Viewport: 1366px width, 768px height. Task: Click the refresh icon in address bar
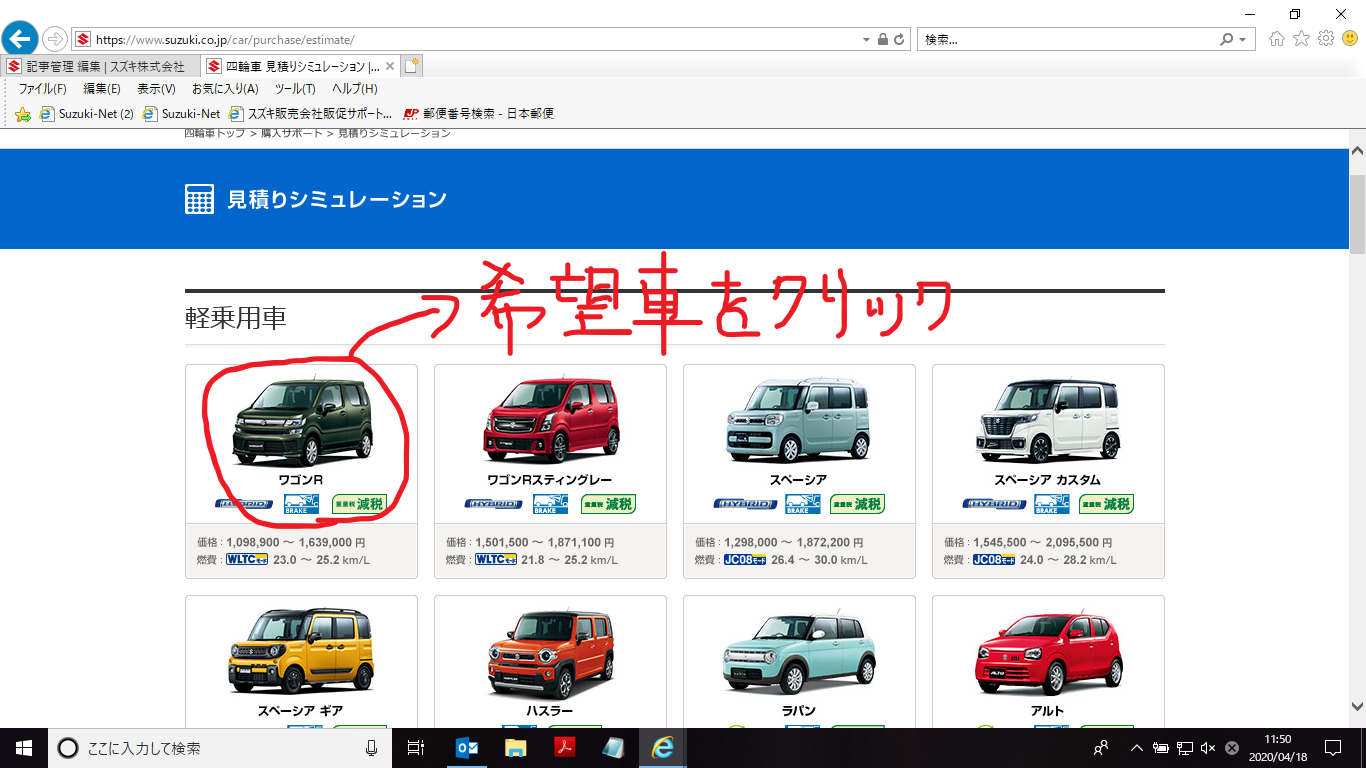(899, 40)
